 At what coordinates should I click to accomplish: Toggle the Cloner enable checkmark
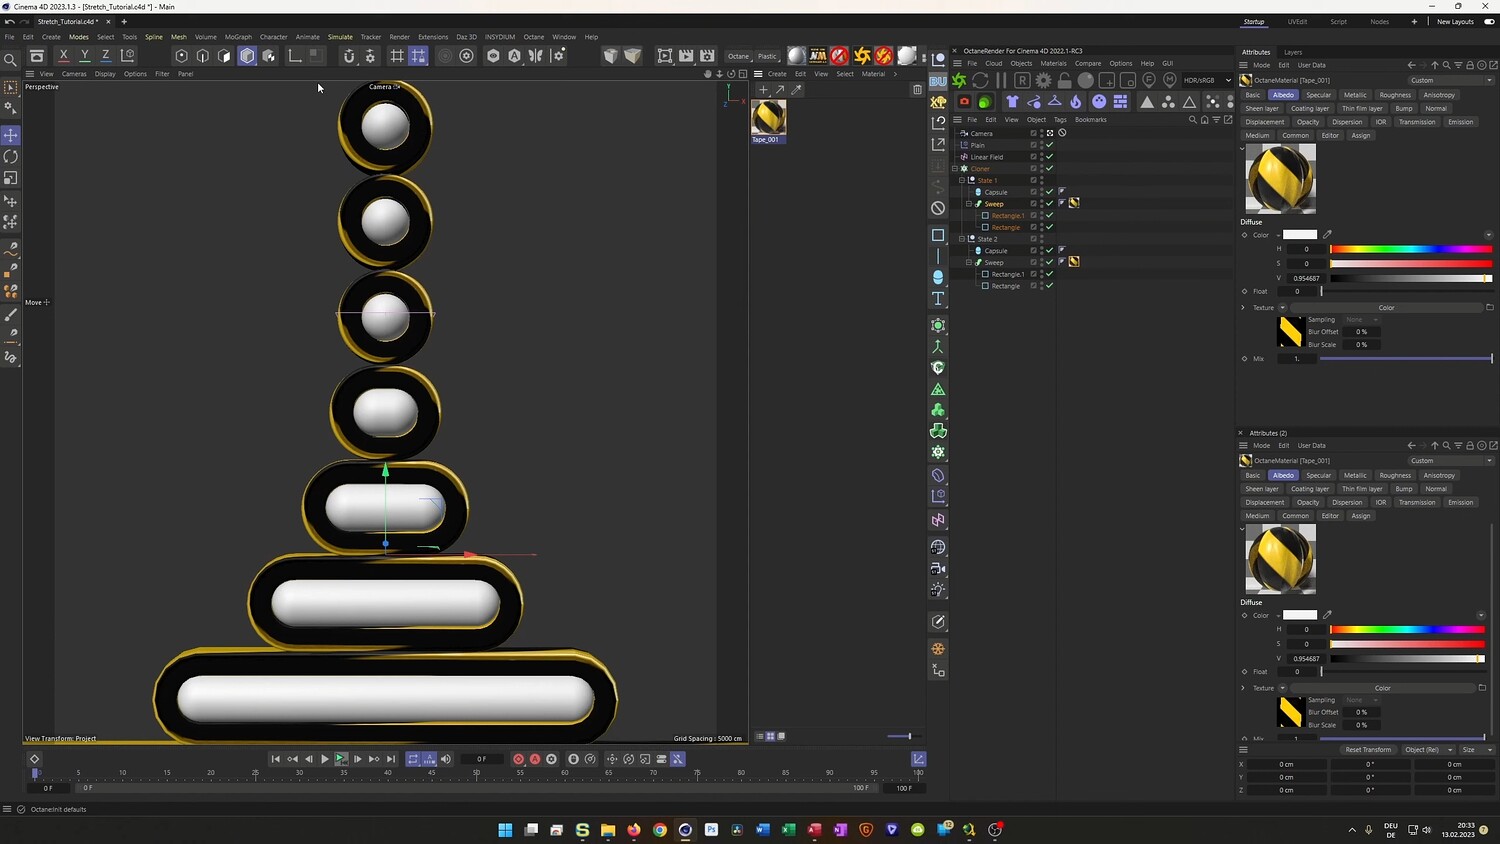pyautogui.click(x=1050, y=169)
